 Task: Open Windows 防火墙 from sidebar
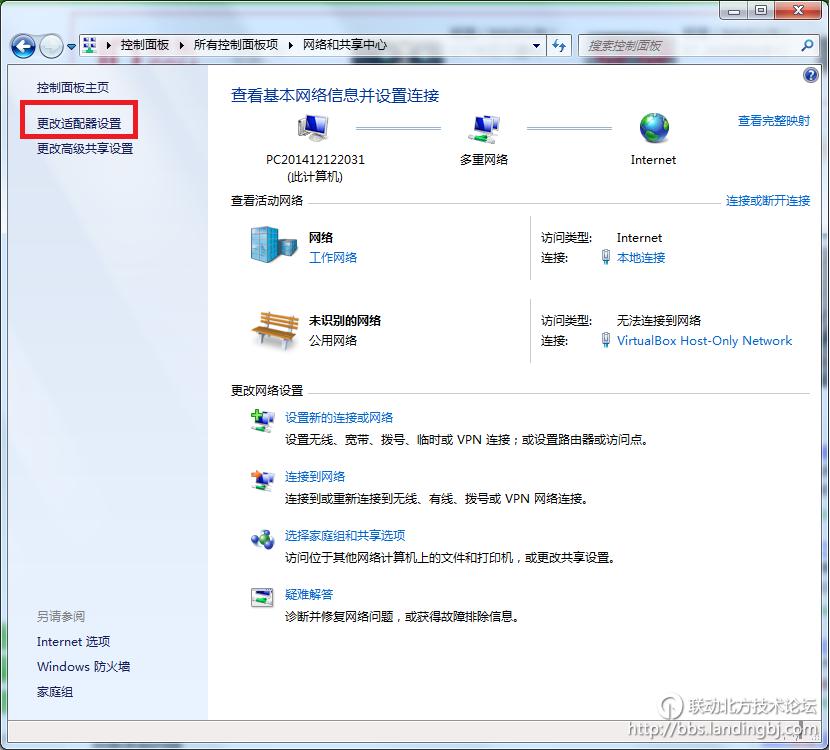point(83,666)
